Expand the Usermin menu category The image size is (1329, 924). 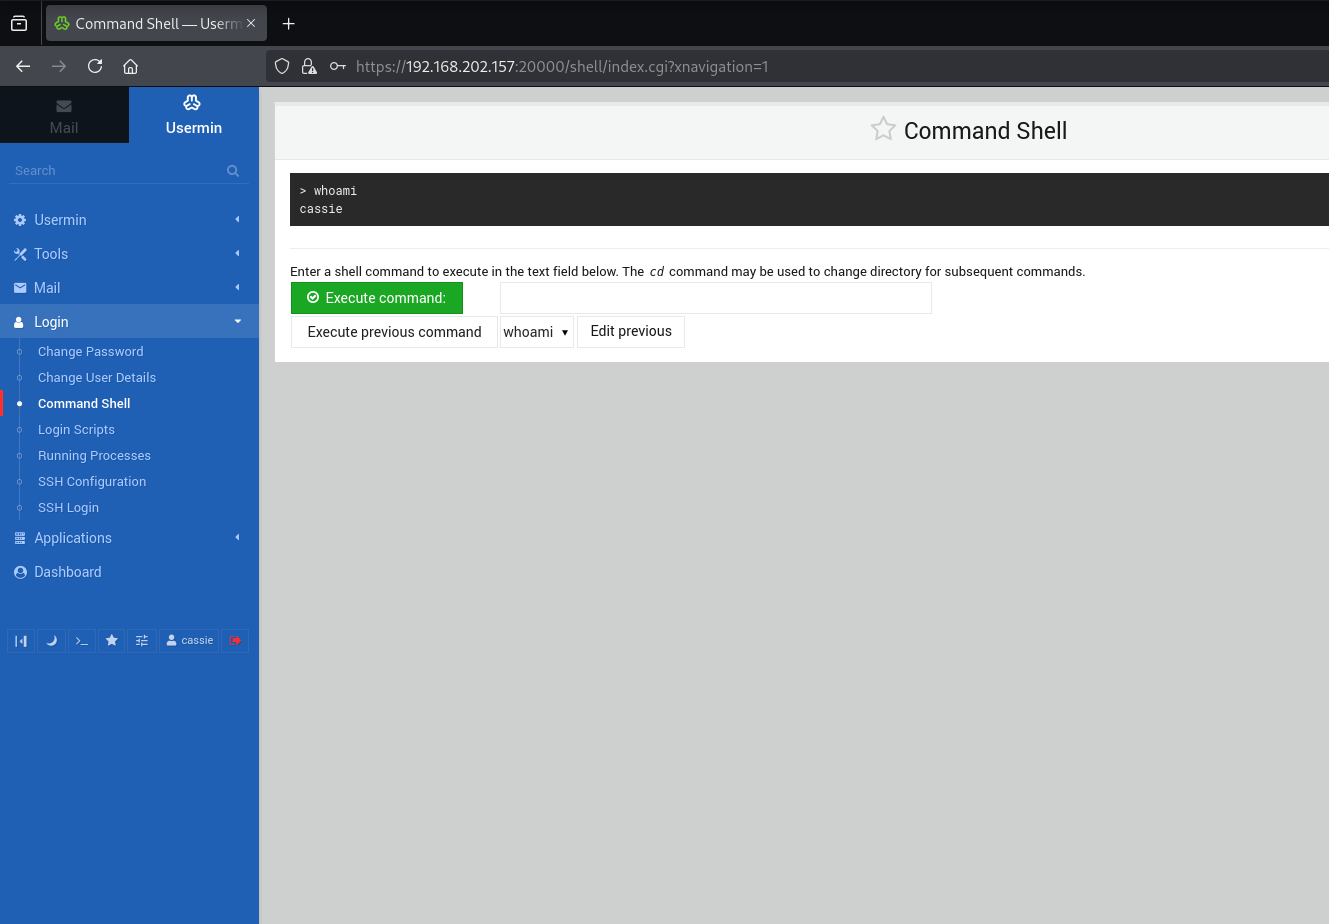(129, 220)
